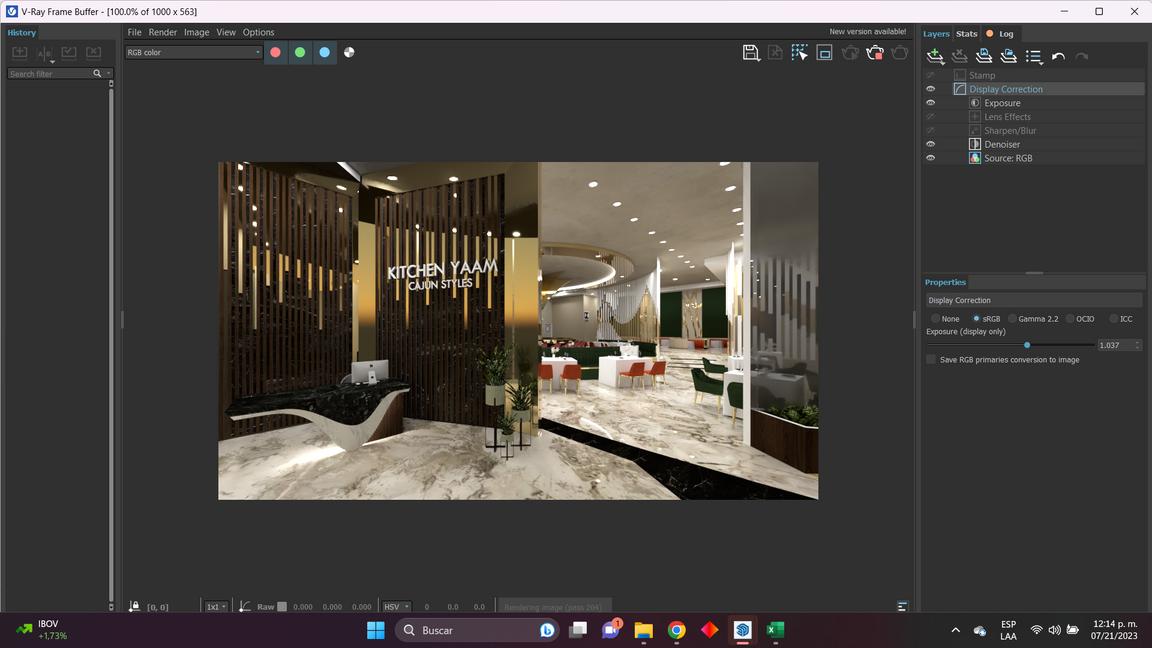Click the clear image icon
Screen dimensions: 1152x648
(x=775, y=53)
